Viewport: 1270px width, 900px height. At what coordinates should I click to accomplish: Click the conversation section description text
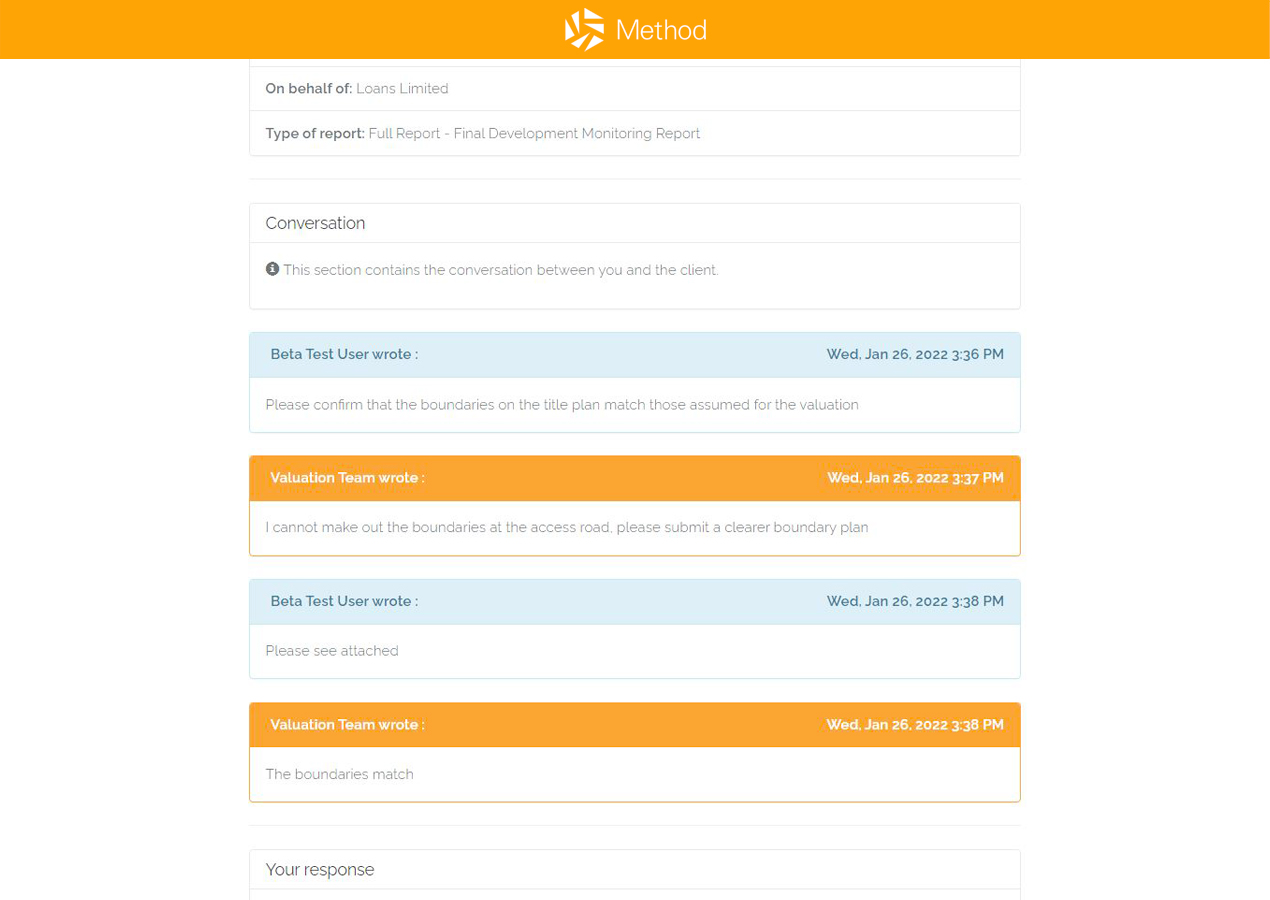500,270
